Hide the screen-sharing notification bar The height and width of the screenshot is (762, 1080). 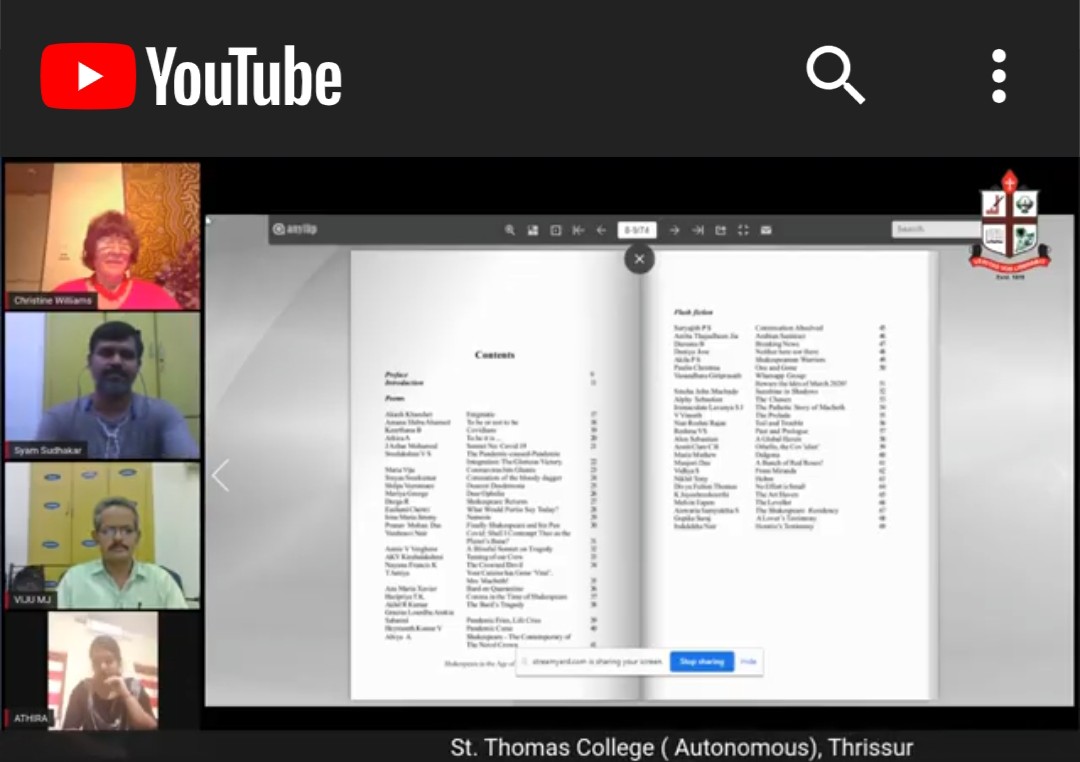pos(748,662)
